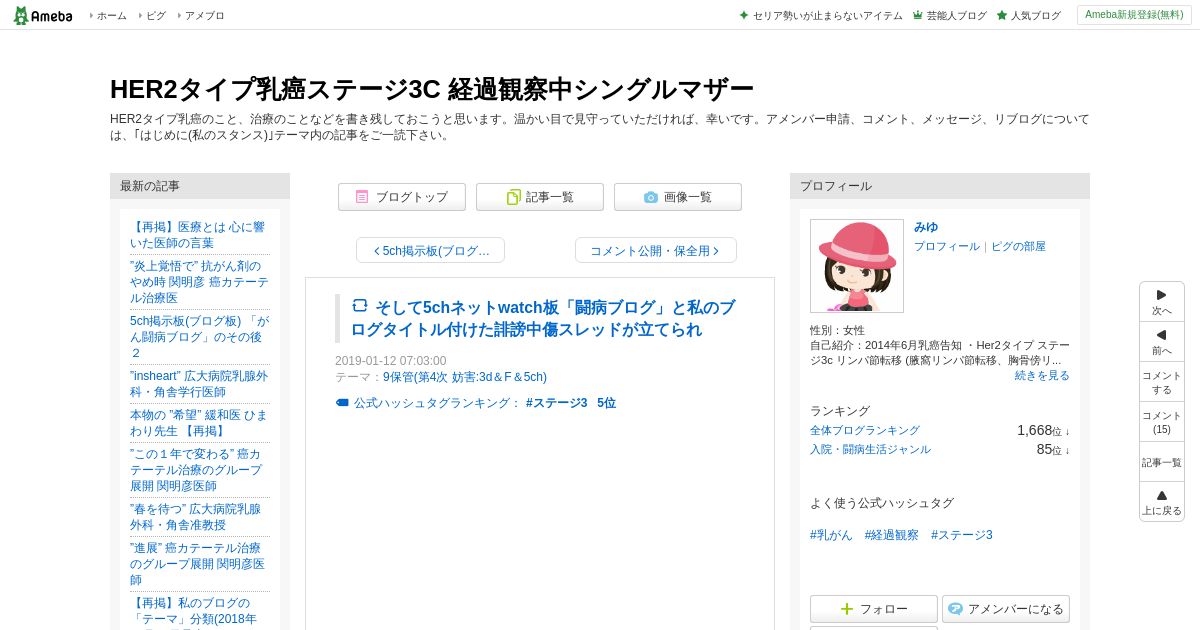
Task: Click hashtag tag icon beside 公式ハッシュタグランキング
Action: pyautogui.click(x=342, y=403)
